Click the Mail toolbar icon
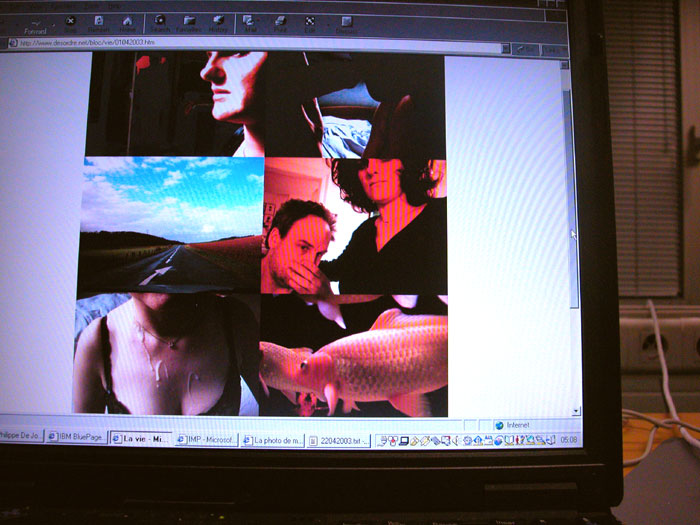The width and height of the screenshot is (700, 525). 249,21
